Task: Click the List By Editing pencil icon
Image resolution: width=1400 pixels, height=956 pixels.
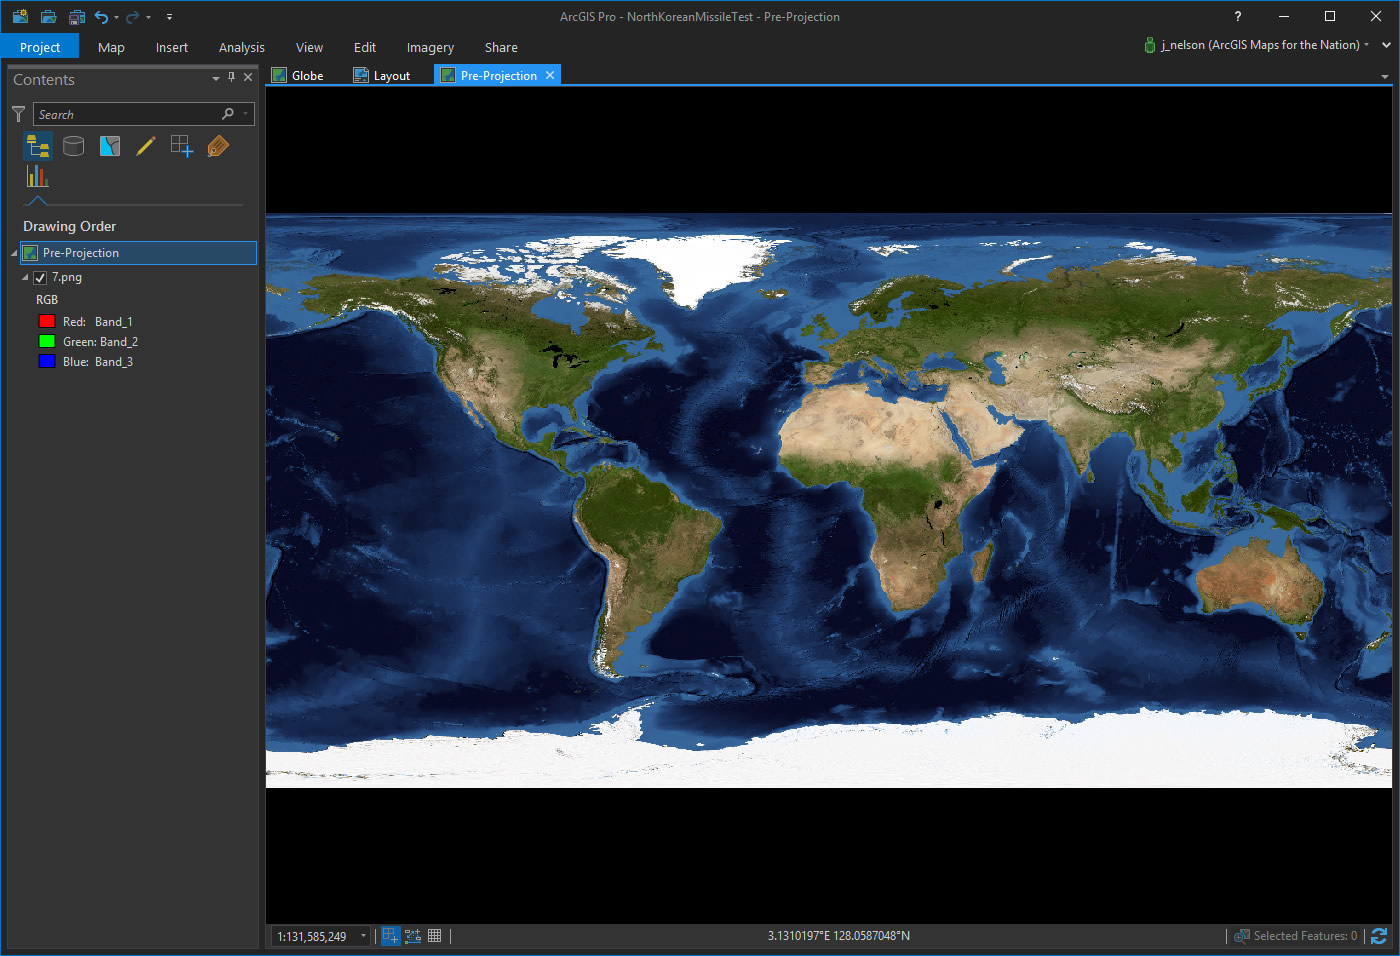Action: pyautogui.click(x=146, y=146)
